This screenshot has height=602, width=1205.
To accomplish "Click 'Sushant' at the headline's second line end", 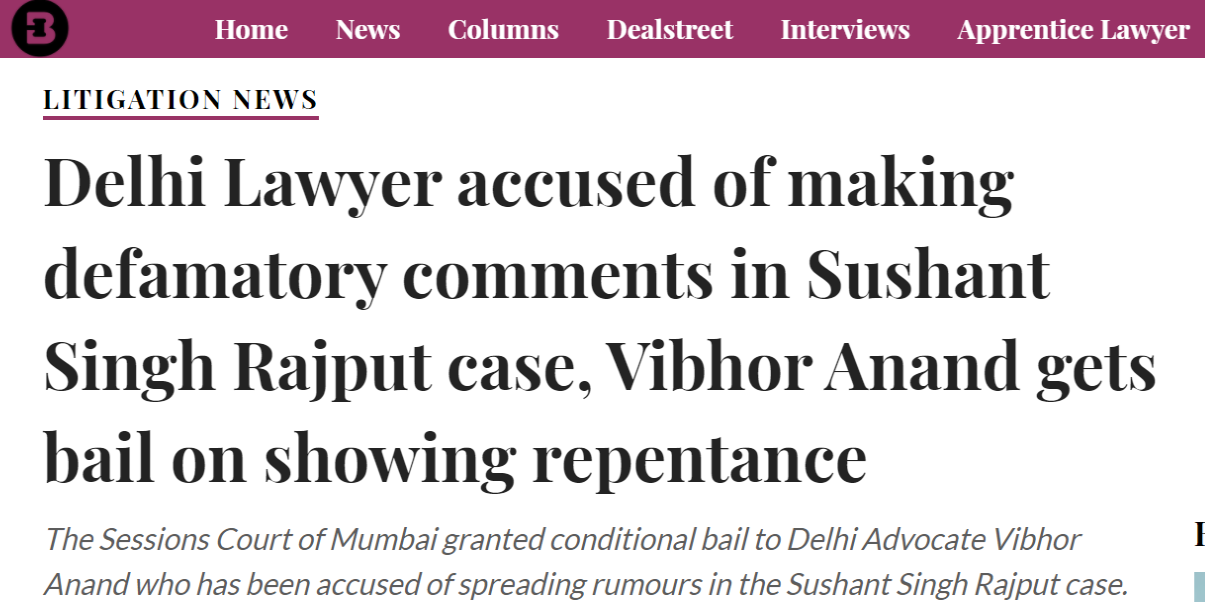I will (927, 275).
